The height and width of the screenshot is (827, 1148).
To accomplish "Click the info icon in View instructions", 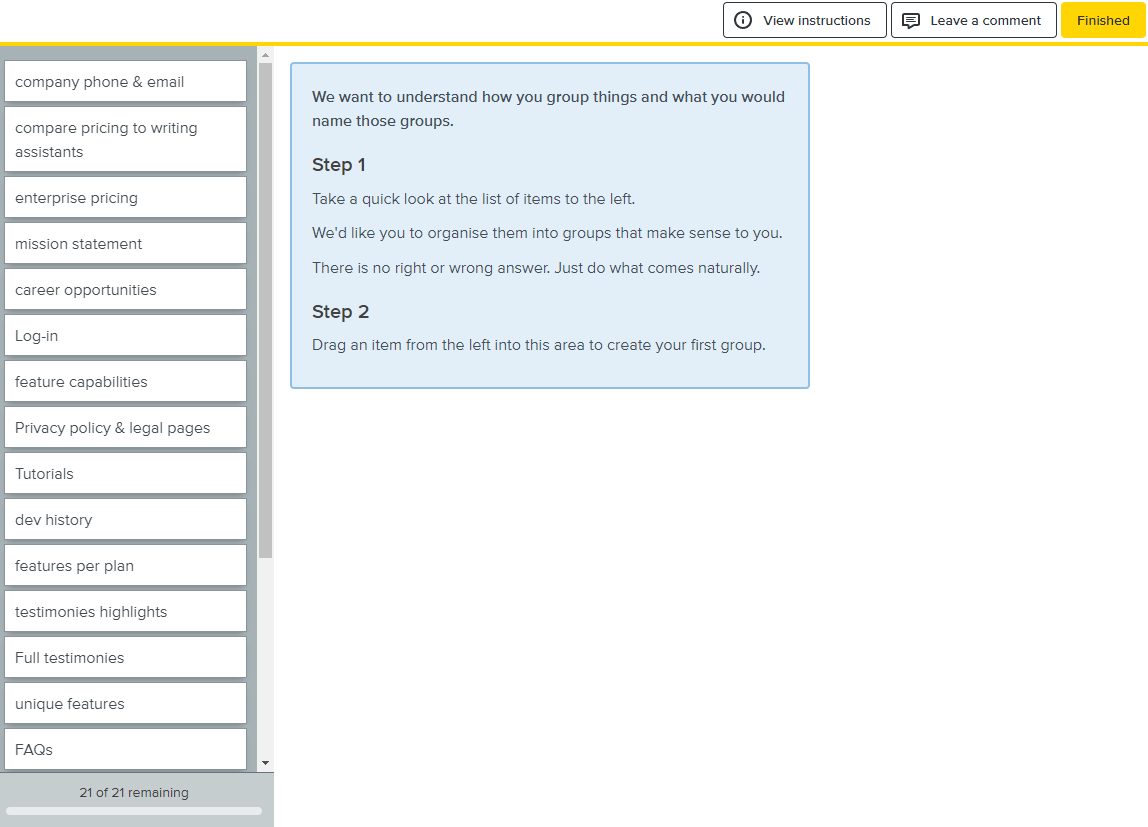I will click(x=742, y=20).
